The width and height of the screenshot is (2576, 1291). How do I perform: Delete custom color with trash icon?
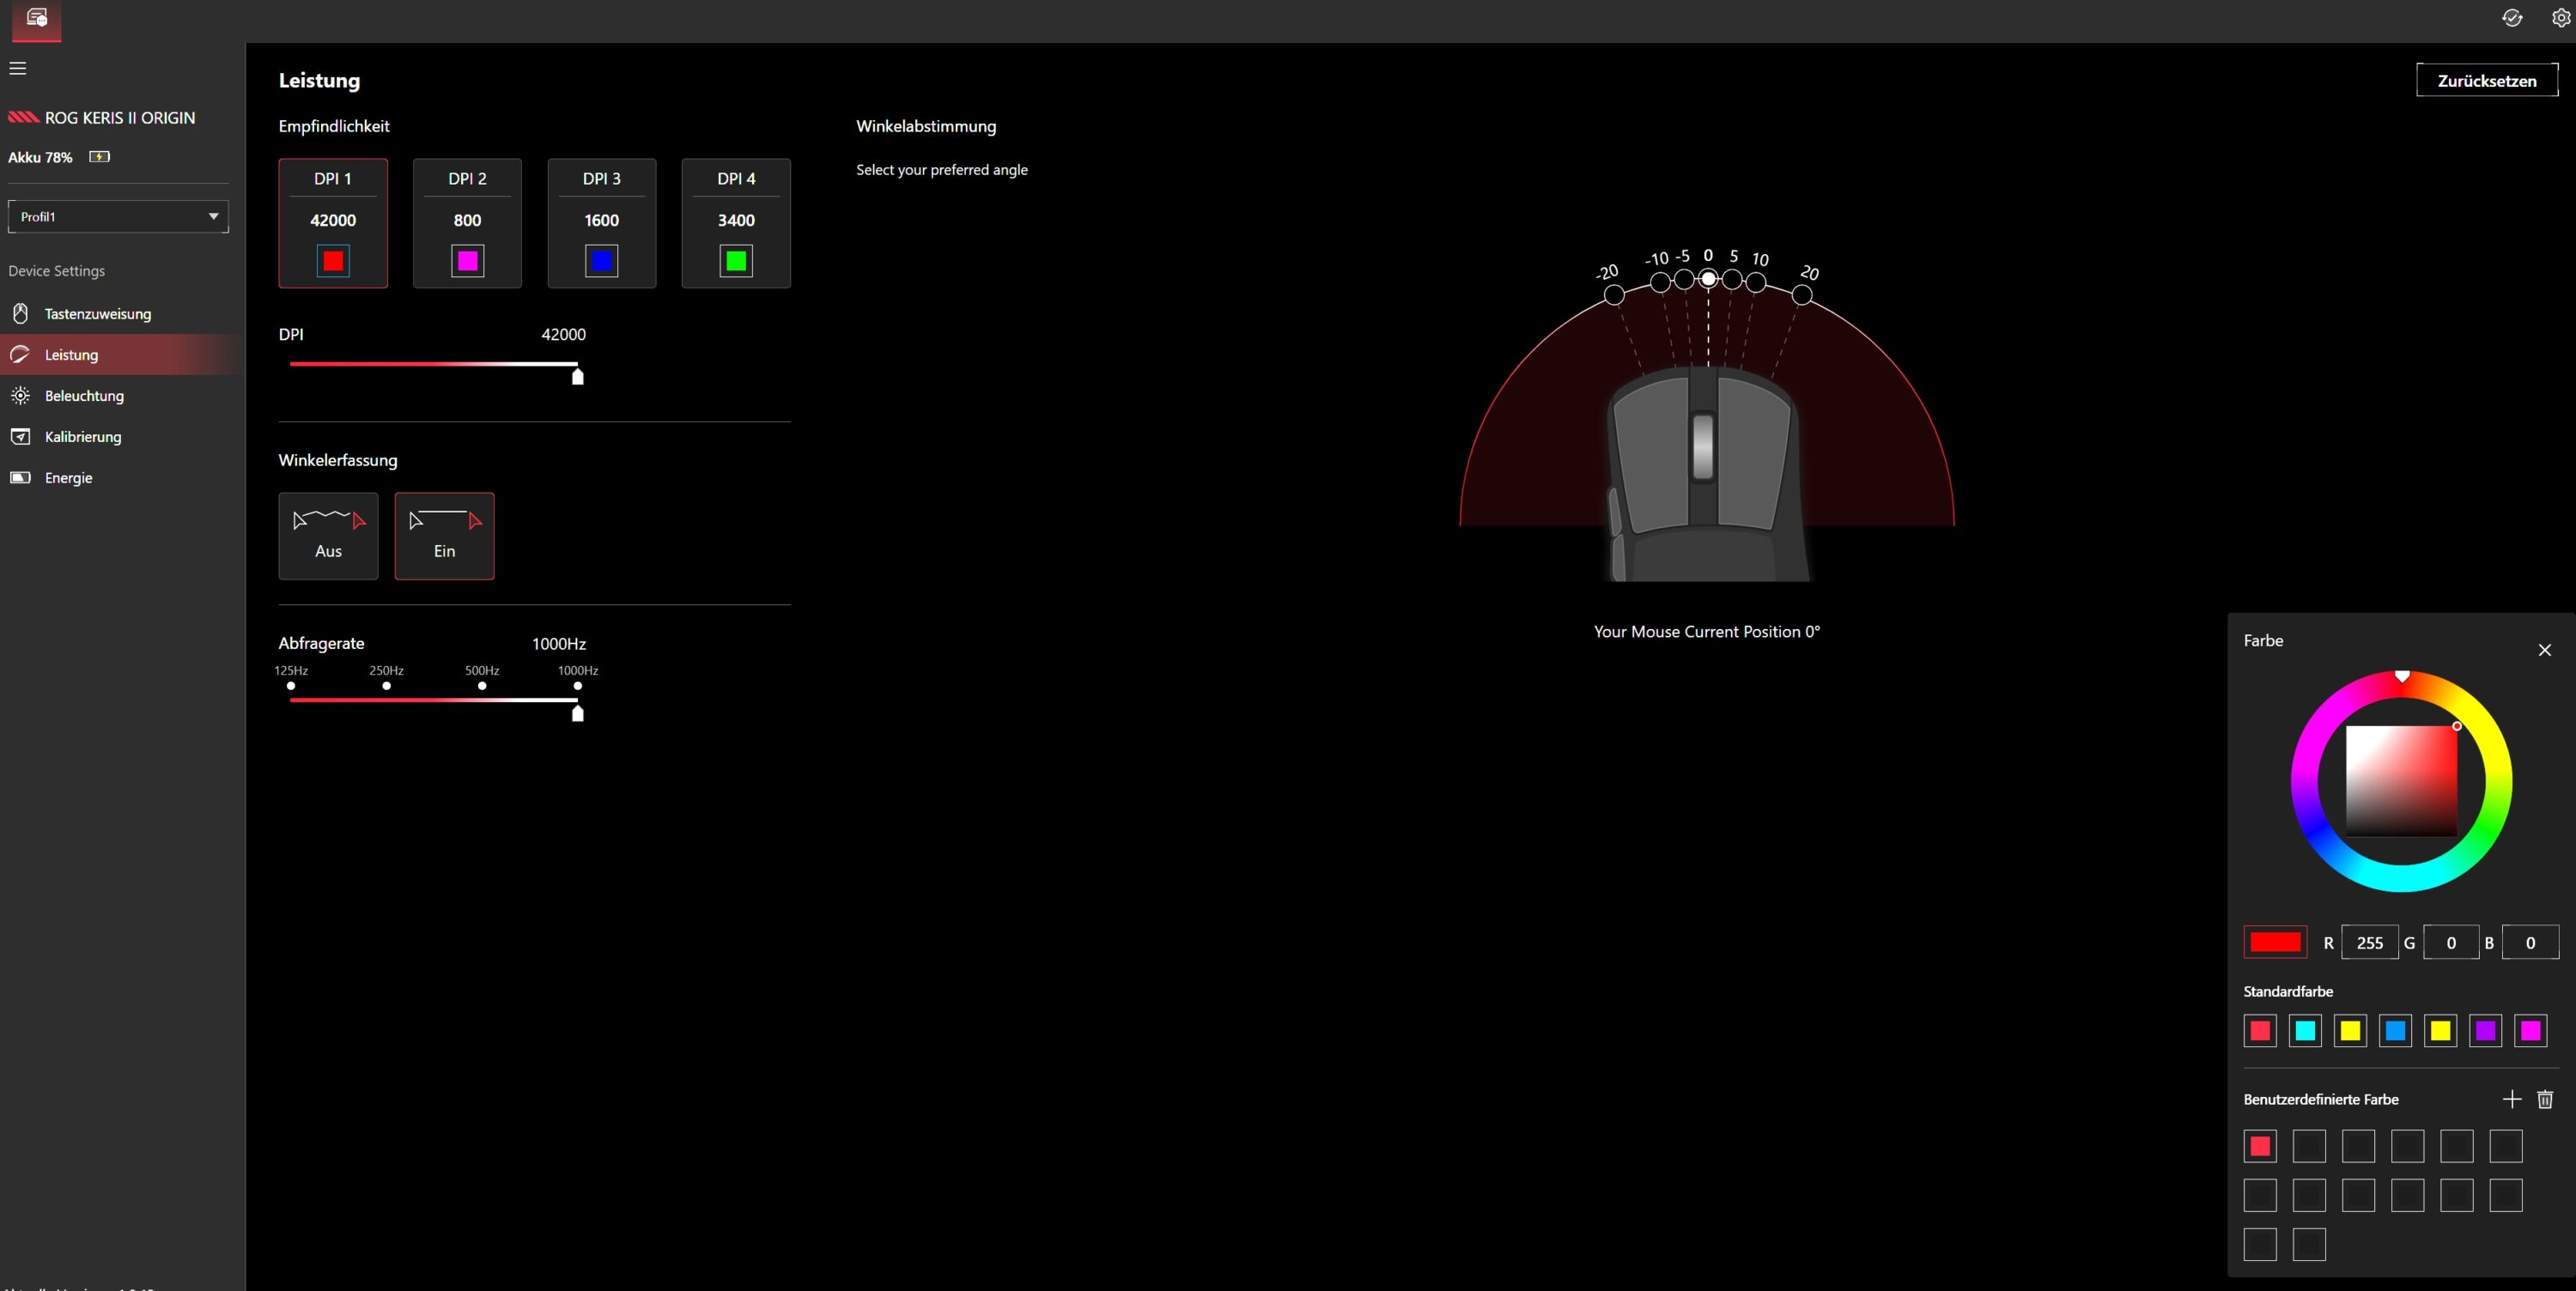click(x=2545, y=1099)
